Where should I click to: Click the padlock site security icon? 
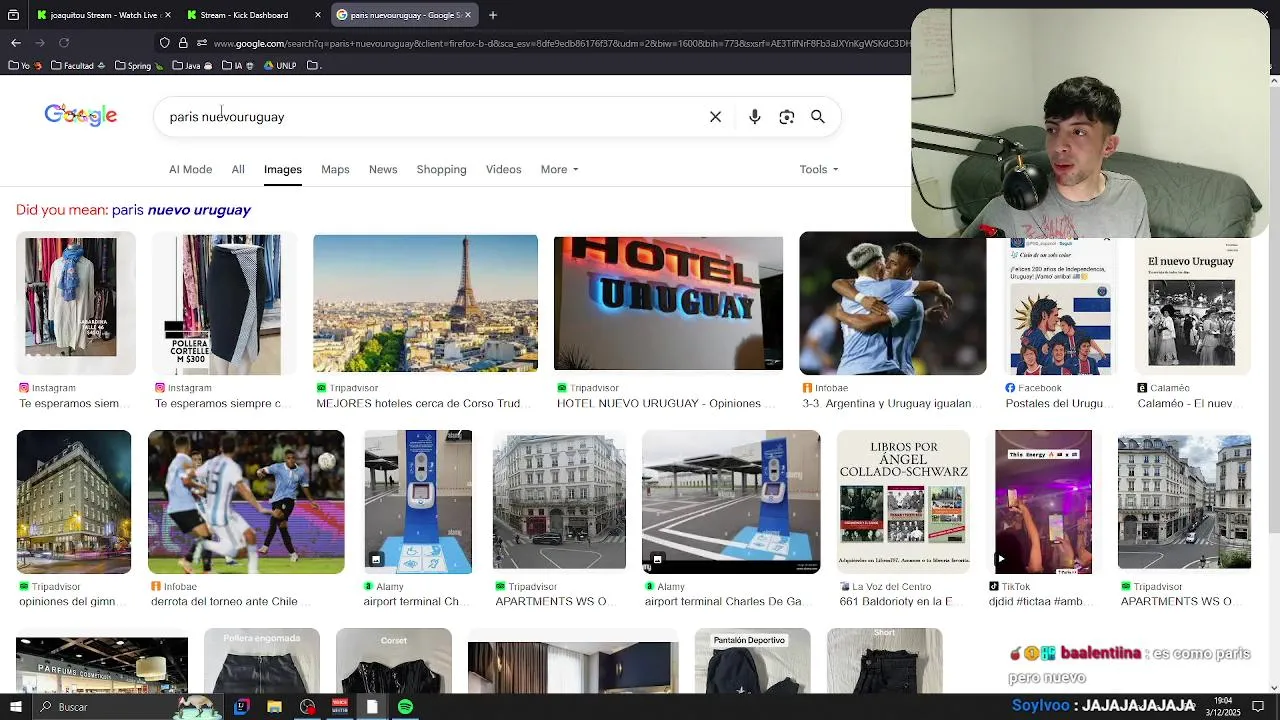[x=183, y=43]
